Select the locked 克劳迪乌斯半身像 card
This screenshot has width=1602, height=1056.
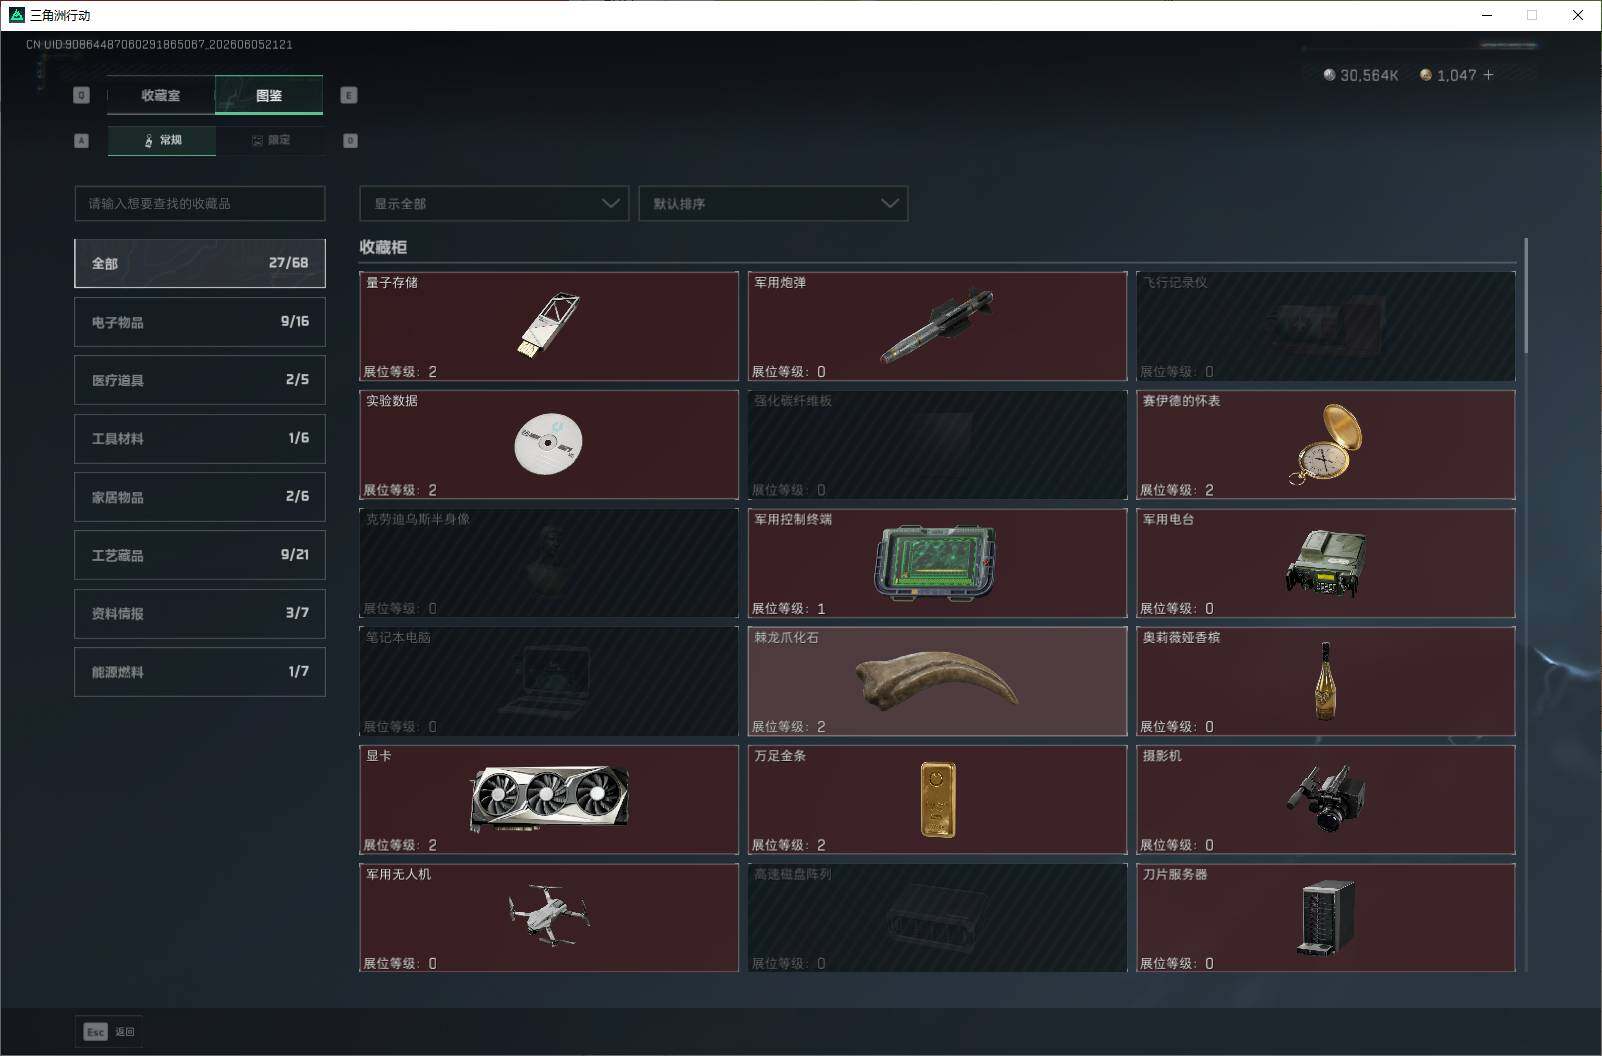(x=549, y=563)
